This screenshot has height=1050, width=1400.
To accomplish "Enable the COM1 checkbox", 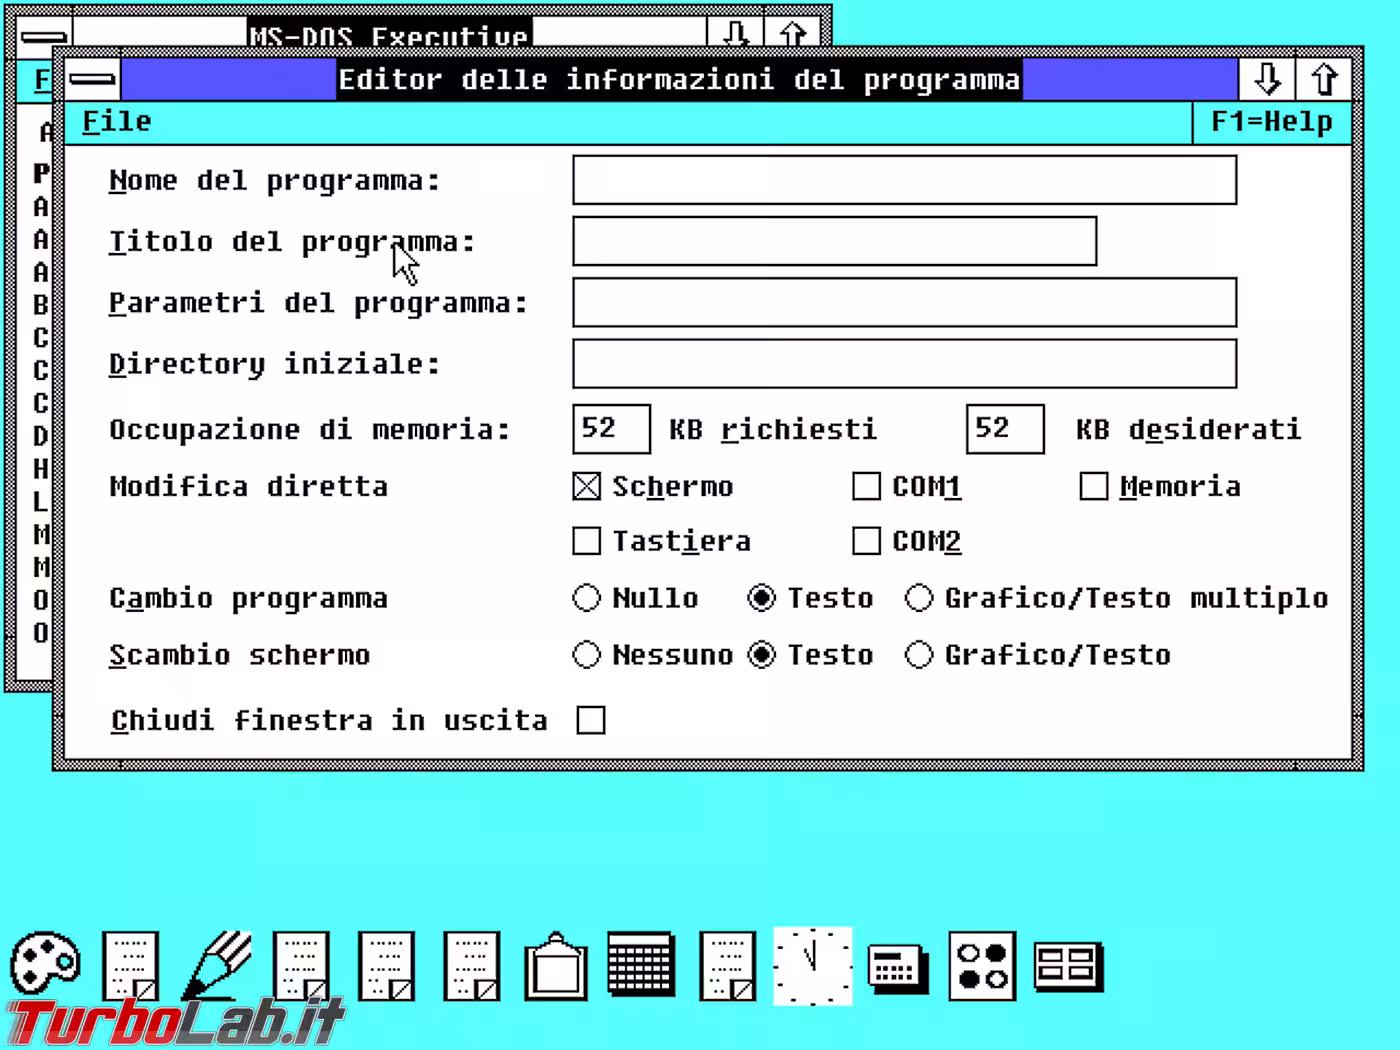I will point(866,486).
